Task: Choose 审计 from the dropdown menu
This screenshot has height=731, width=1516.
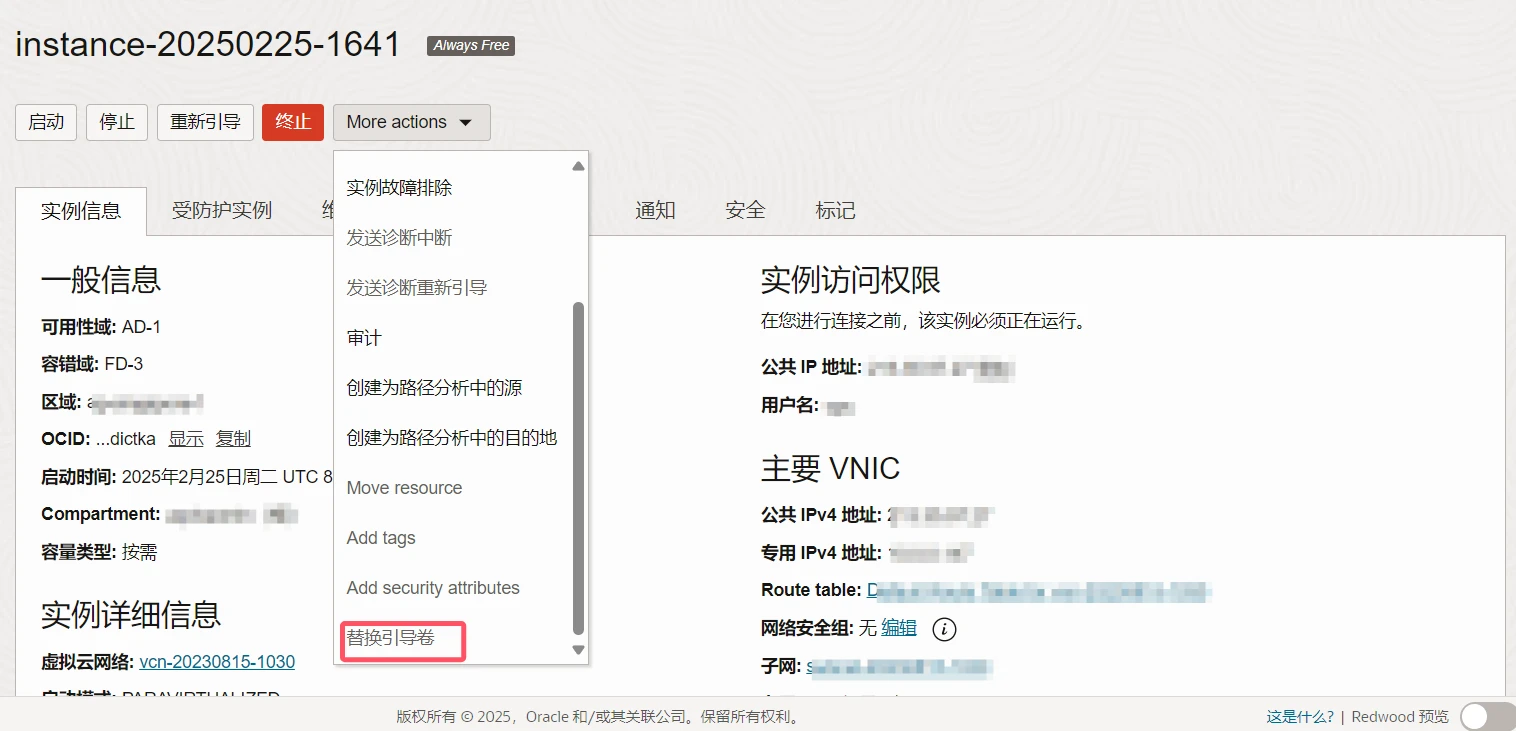Action: pos(364,338)
